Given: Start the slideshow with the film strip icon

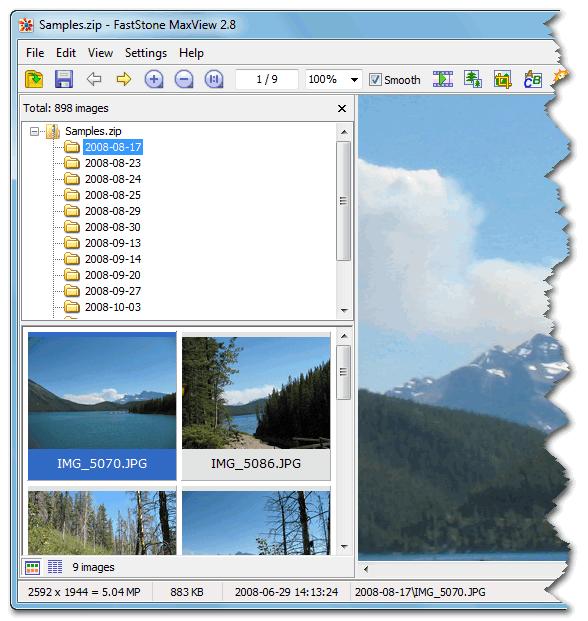Looking at the screenshot, I should (x=443, y=79).
